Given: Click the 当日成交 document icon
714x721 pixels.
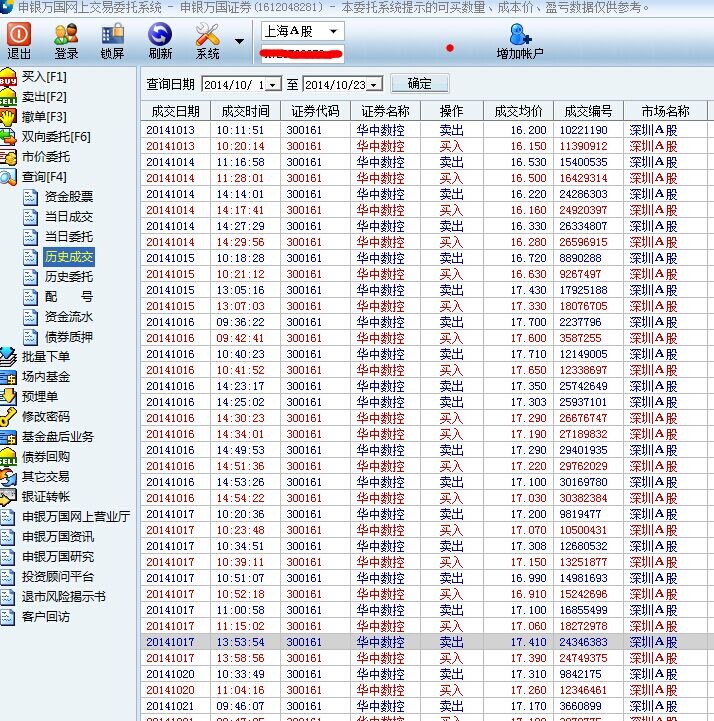Looking at the screenshot, I should (x=30, y=217).
